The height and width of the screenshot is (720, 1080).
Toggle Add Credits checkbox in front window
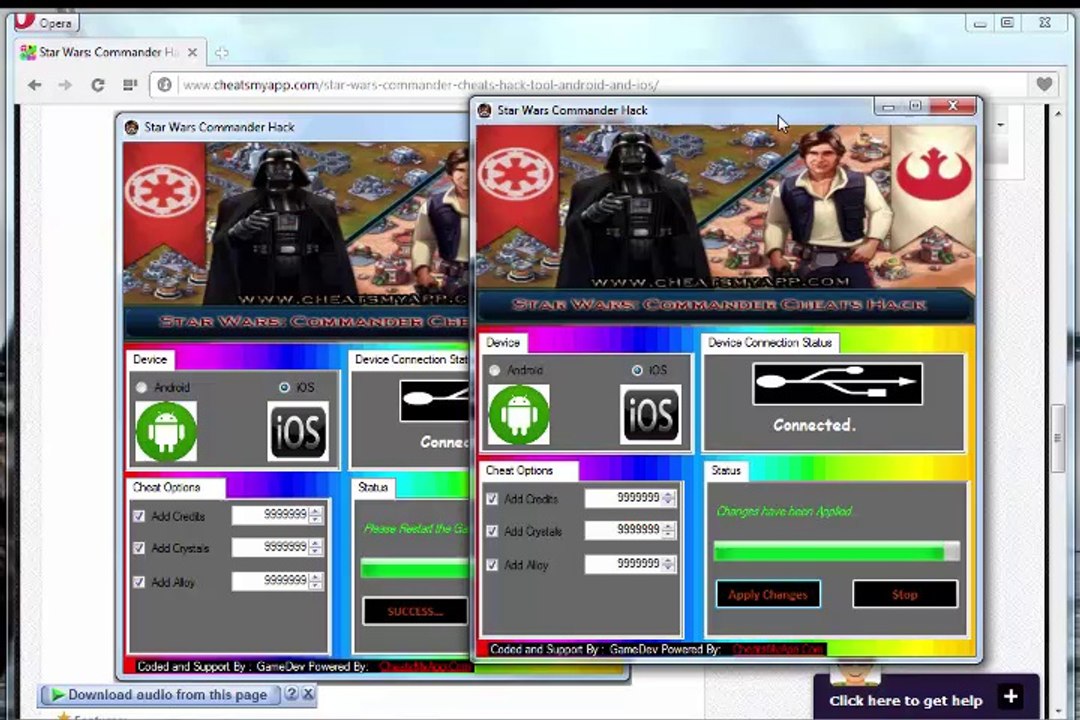click(492, 499)
